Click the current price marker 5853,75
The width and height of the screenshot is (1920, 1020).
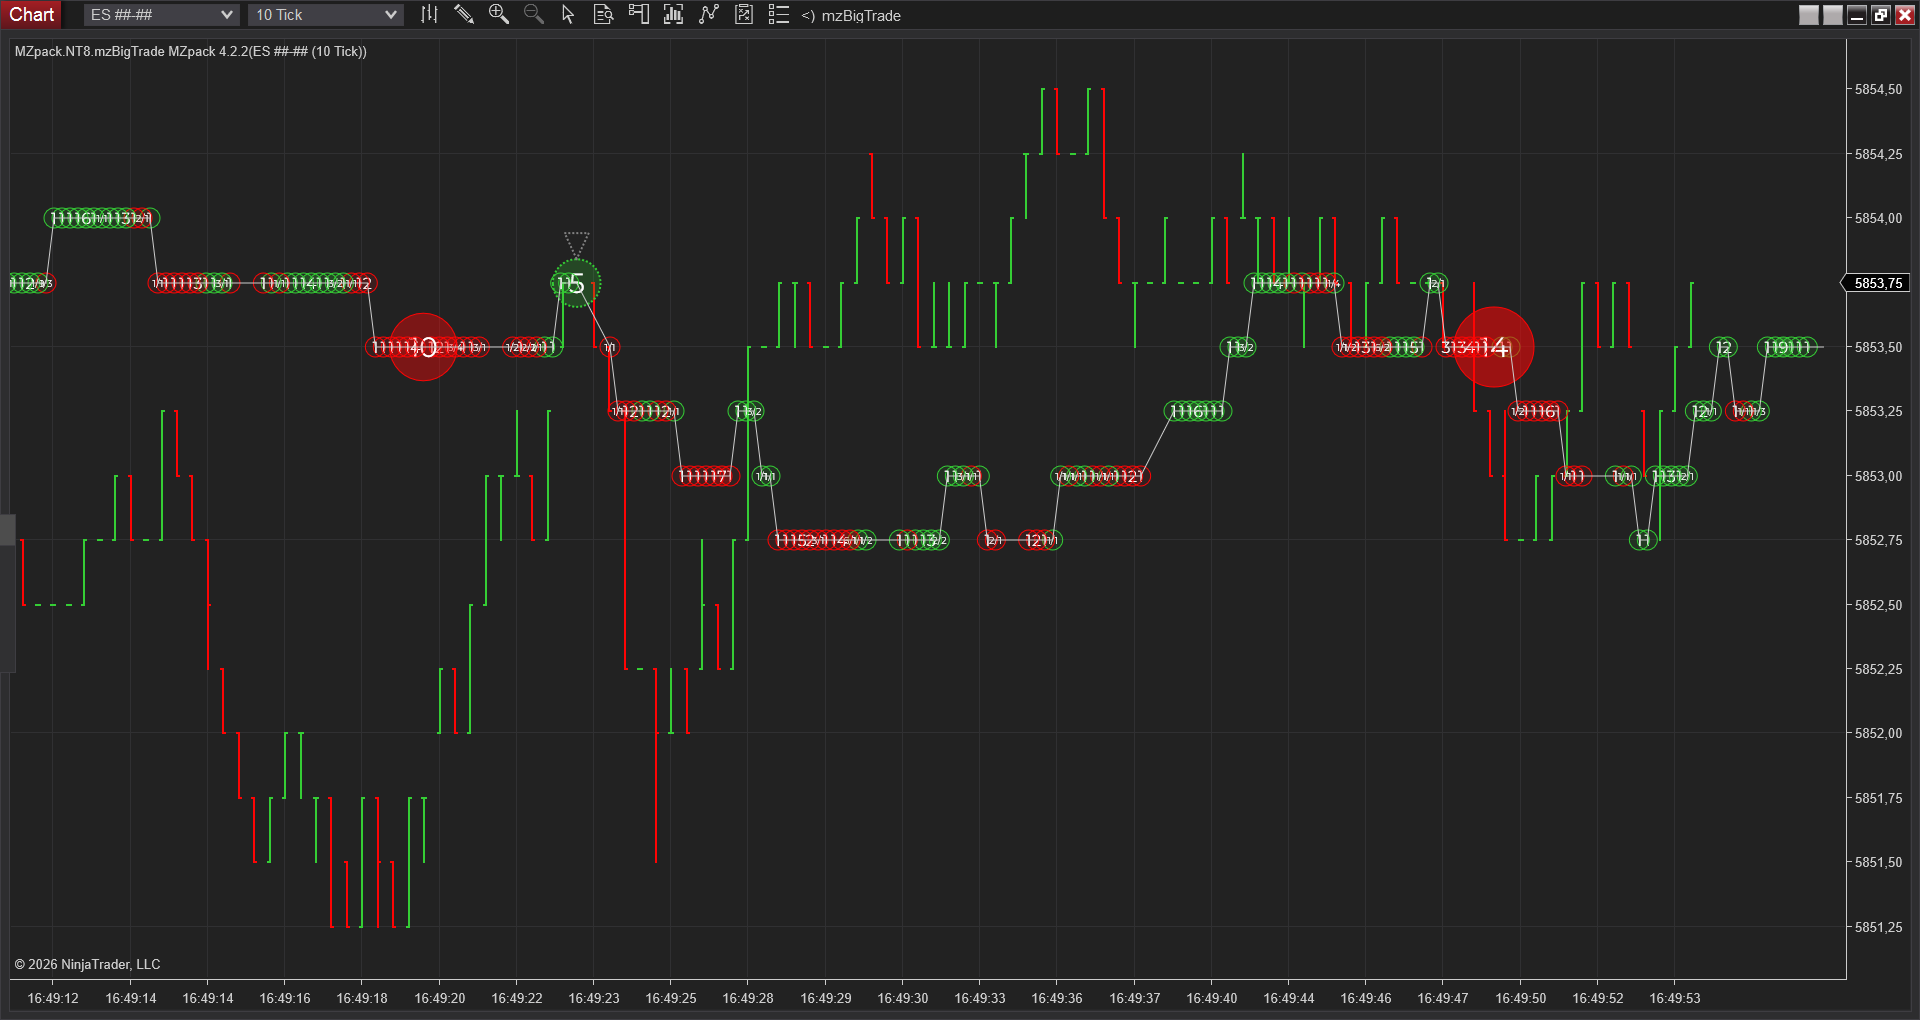pyautogui.click(x=1877, y=283)
